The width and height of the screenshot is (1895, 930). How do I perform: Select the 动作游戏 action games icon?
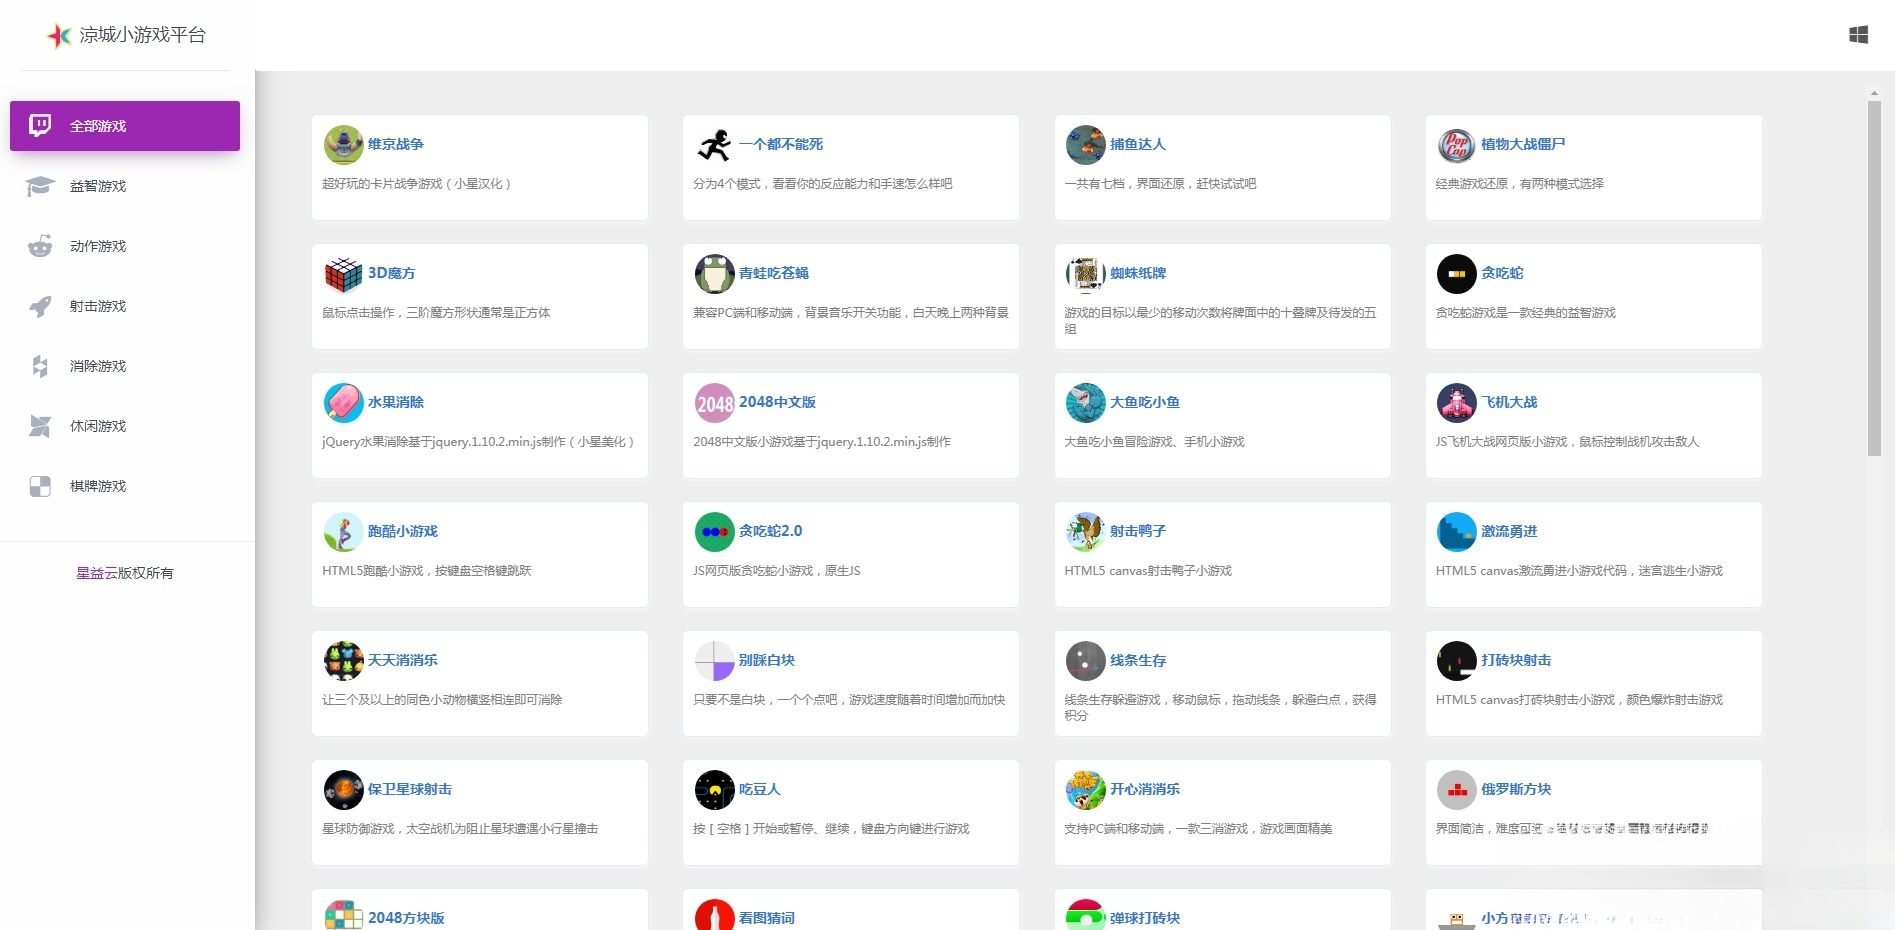tap(39, 246)
